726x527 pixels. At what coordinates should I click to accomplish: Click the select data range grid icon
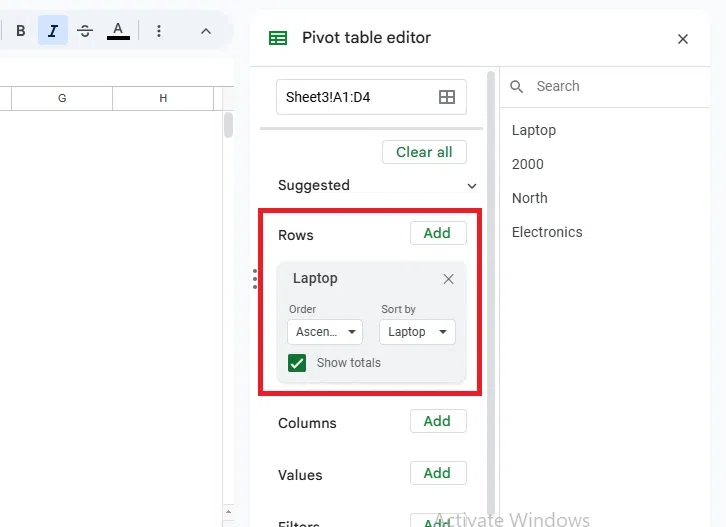447,97
